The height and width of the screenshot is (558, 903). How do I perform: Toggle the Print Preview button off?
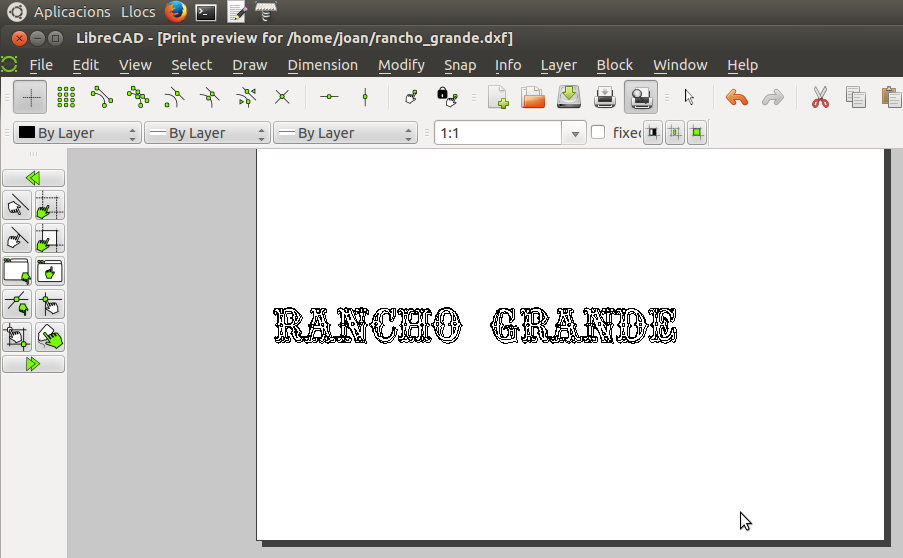640,97
